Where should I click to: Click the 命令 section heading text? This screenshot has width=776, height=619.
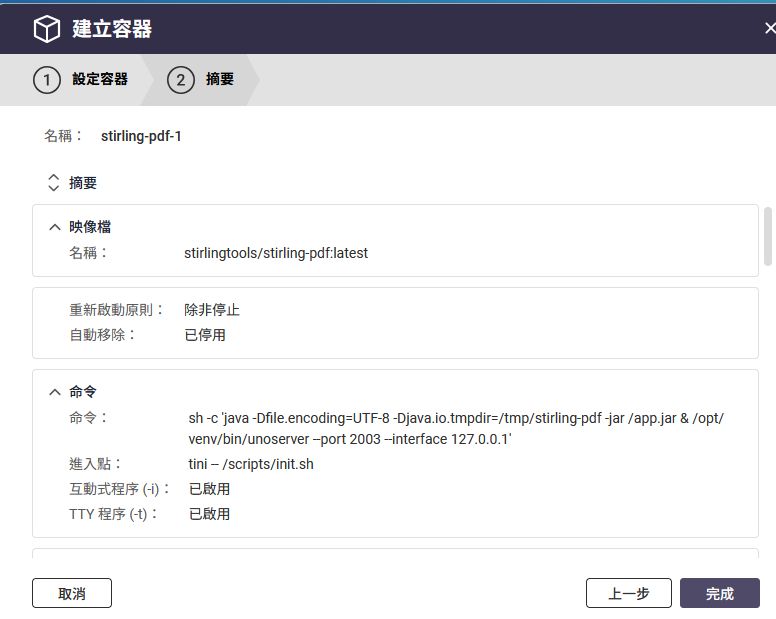[x=83, y=392]
